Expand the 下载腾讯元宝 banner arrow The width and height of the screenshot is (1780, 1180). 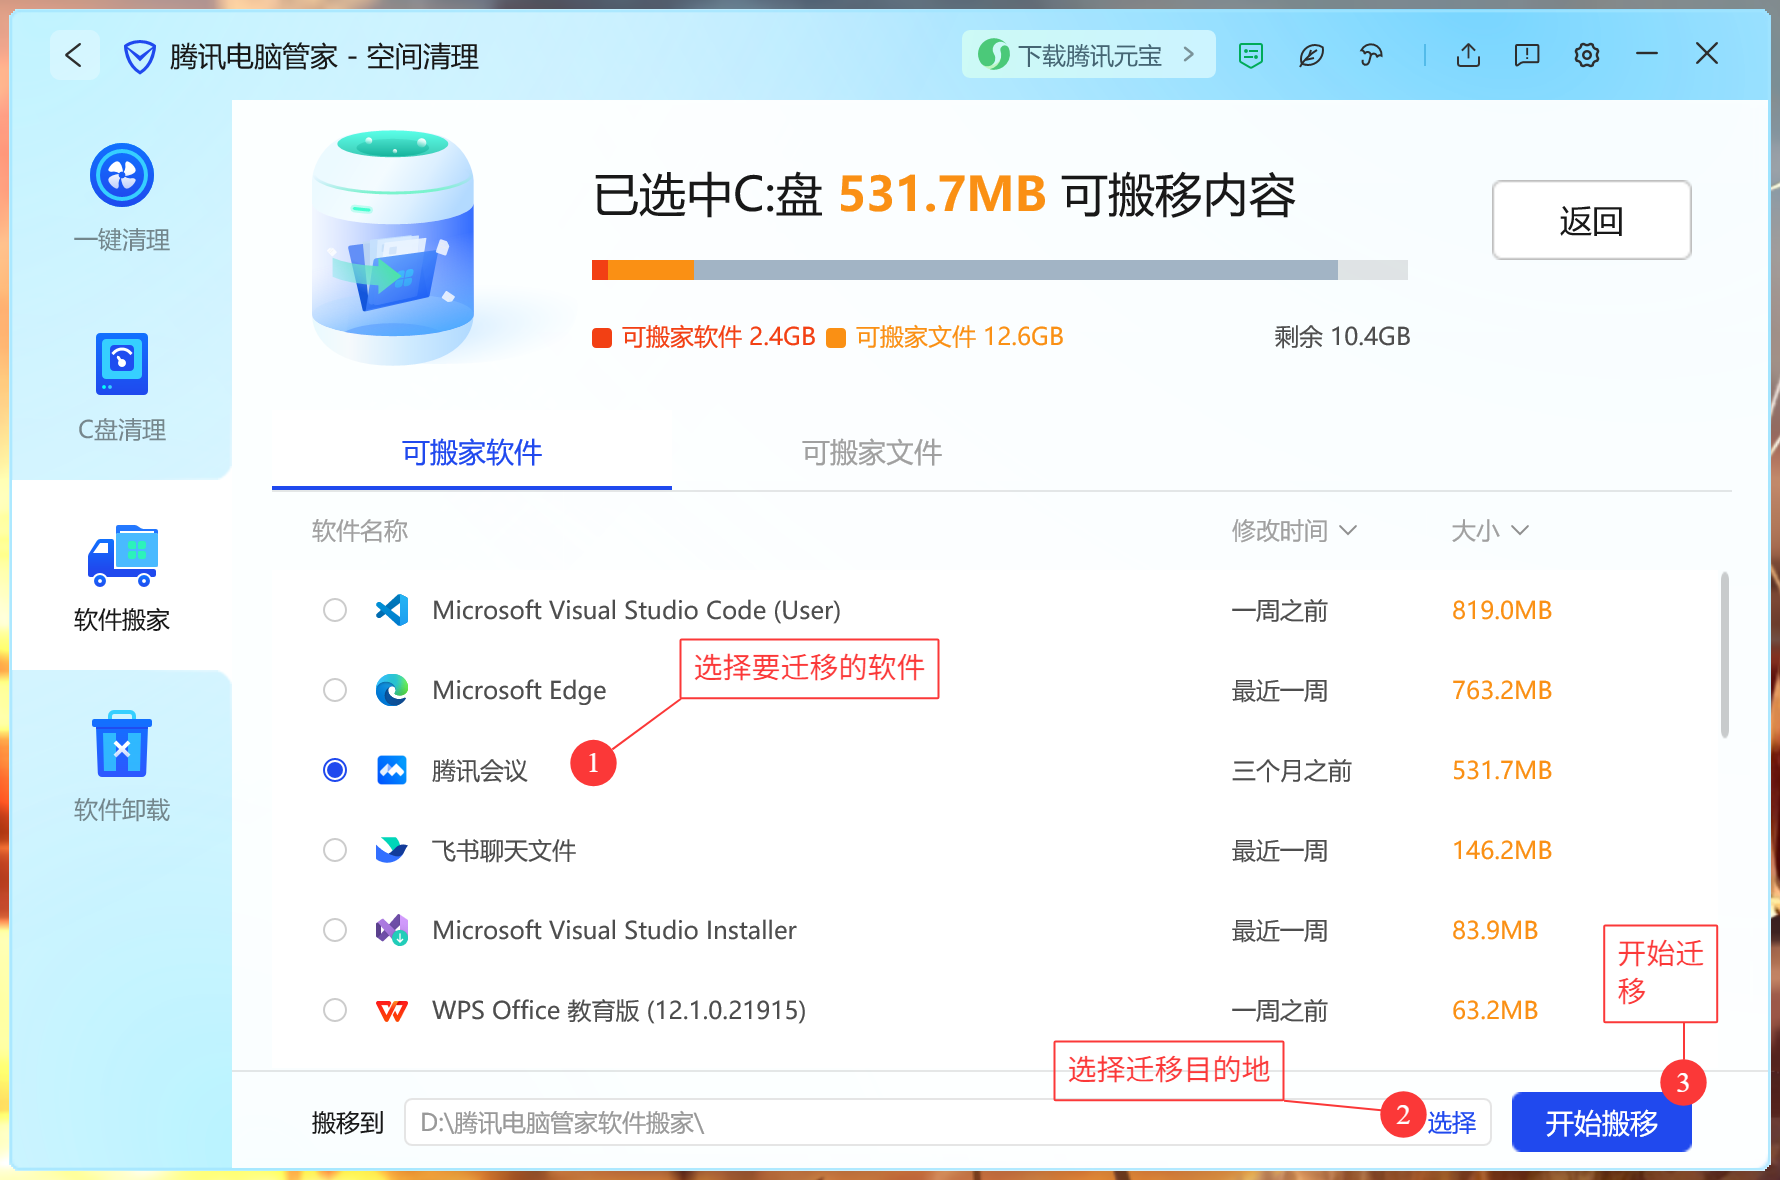[1189, 55]
